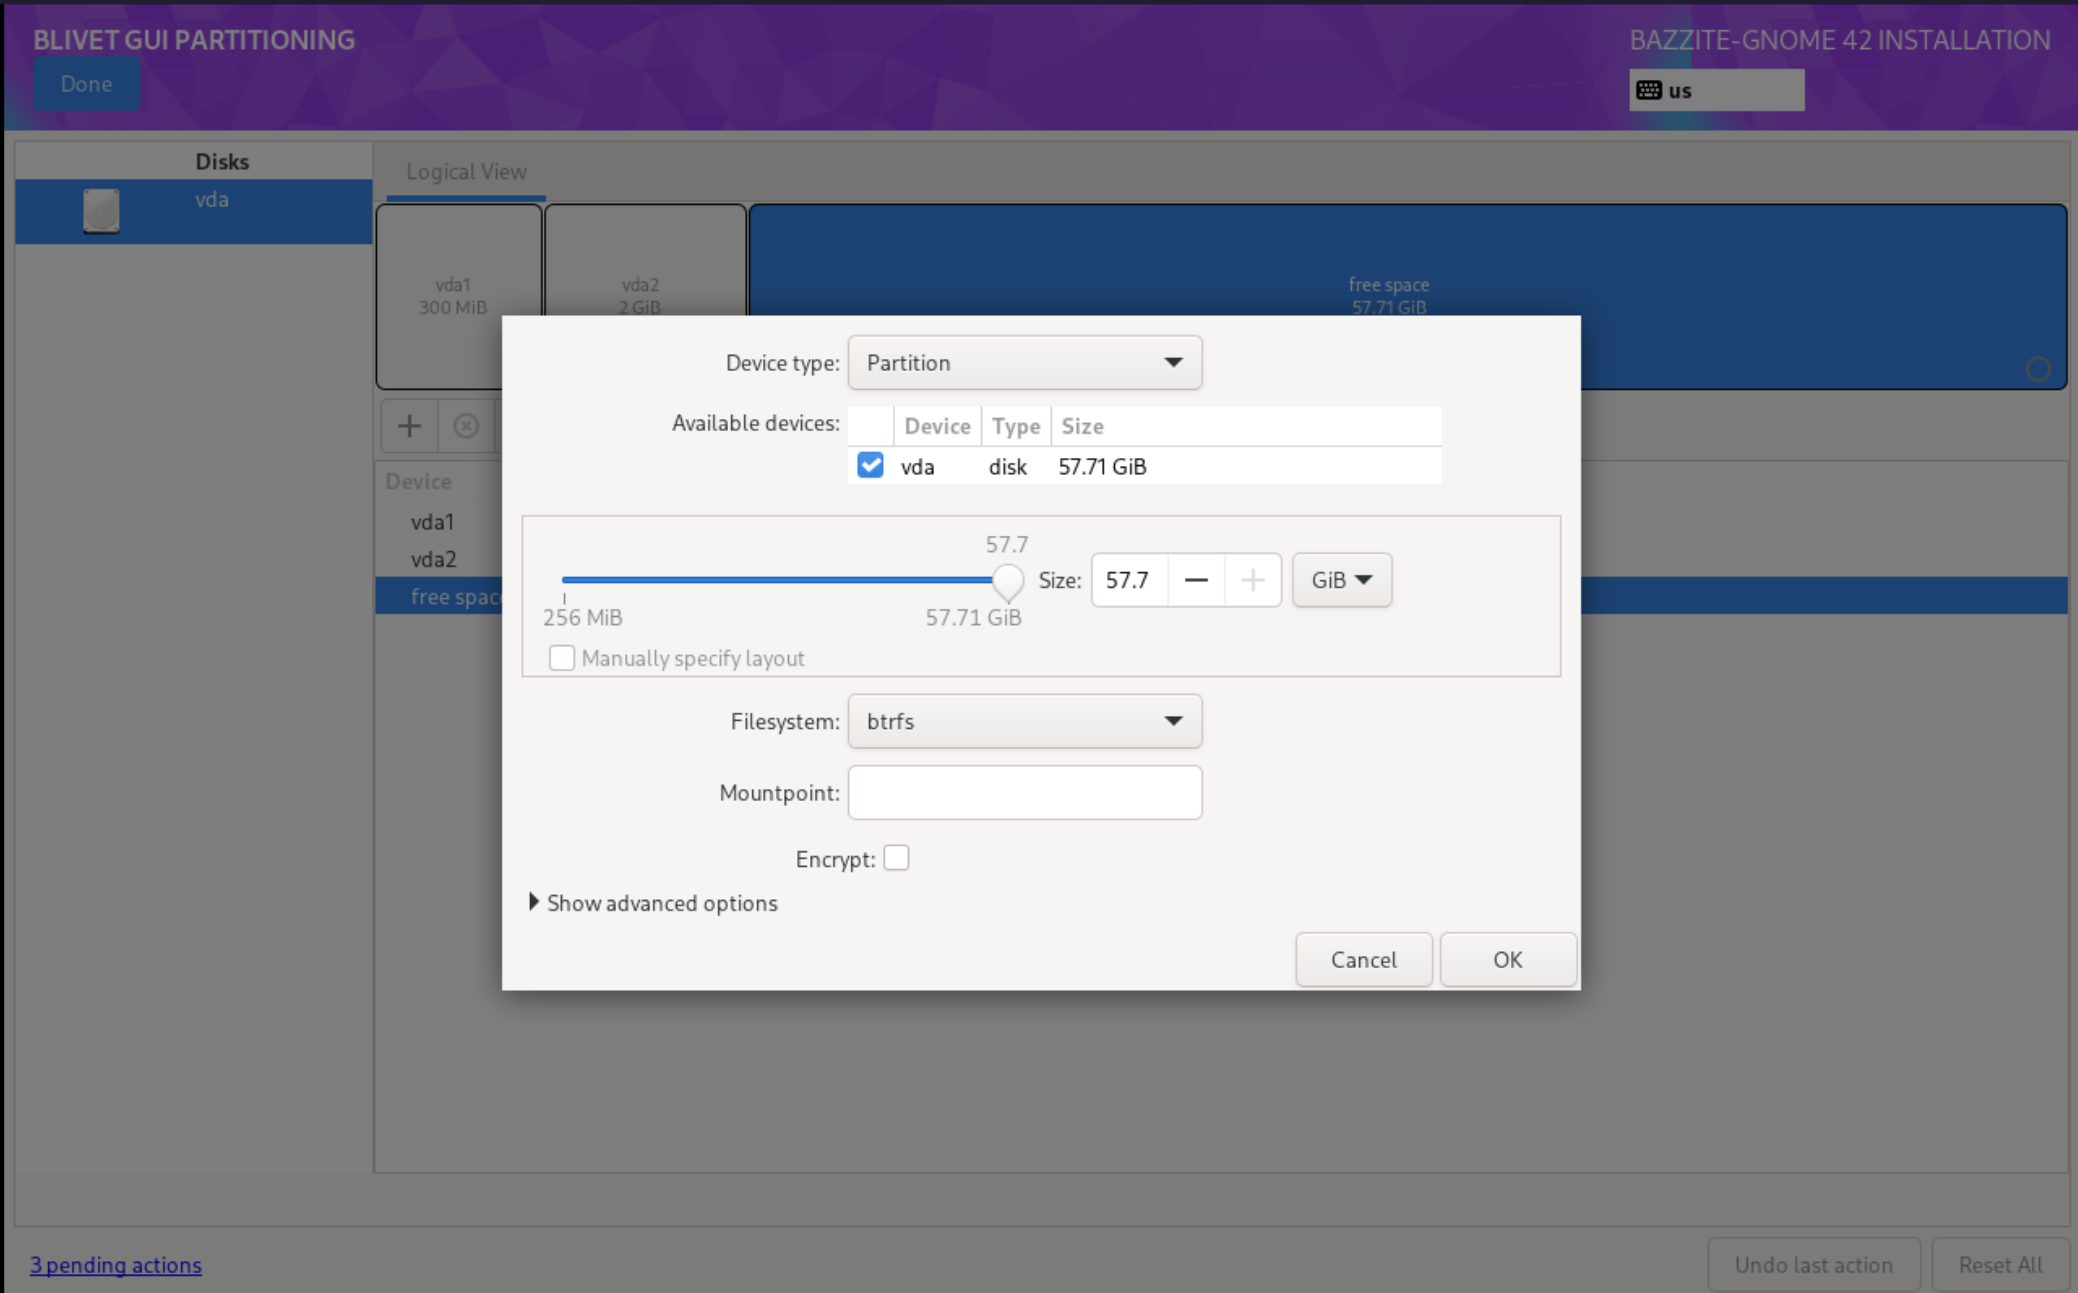Open the GiB unit dropdown
The image size is (2078, 1293).
click(1340, 580)
